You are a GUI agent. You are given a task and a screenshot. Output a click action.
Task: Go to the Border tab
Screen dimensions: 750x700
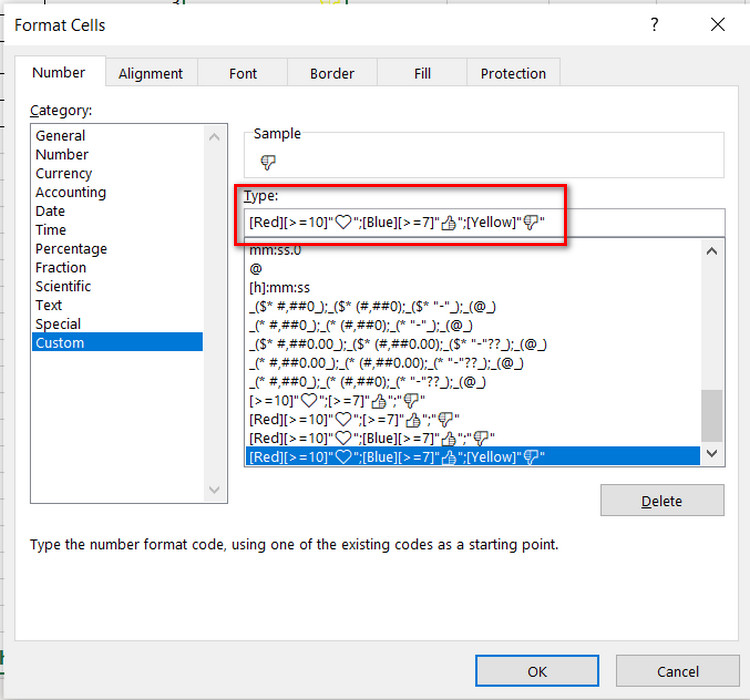tap(332, 73)
